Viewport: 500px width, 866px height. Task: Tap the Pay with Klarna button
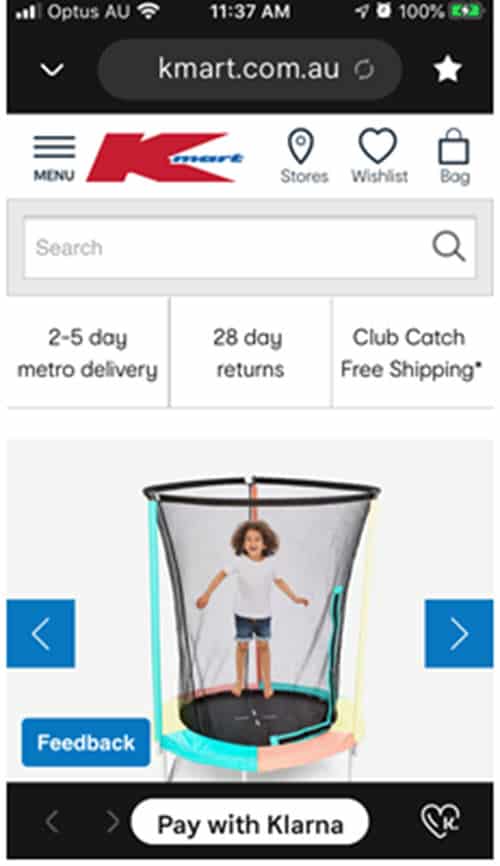pos(250,822)
